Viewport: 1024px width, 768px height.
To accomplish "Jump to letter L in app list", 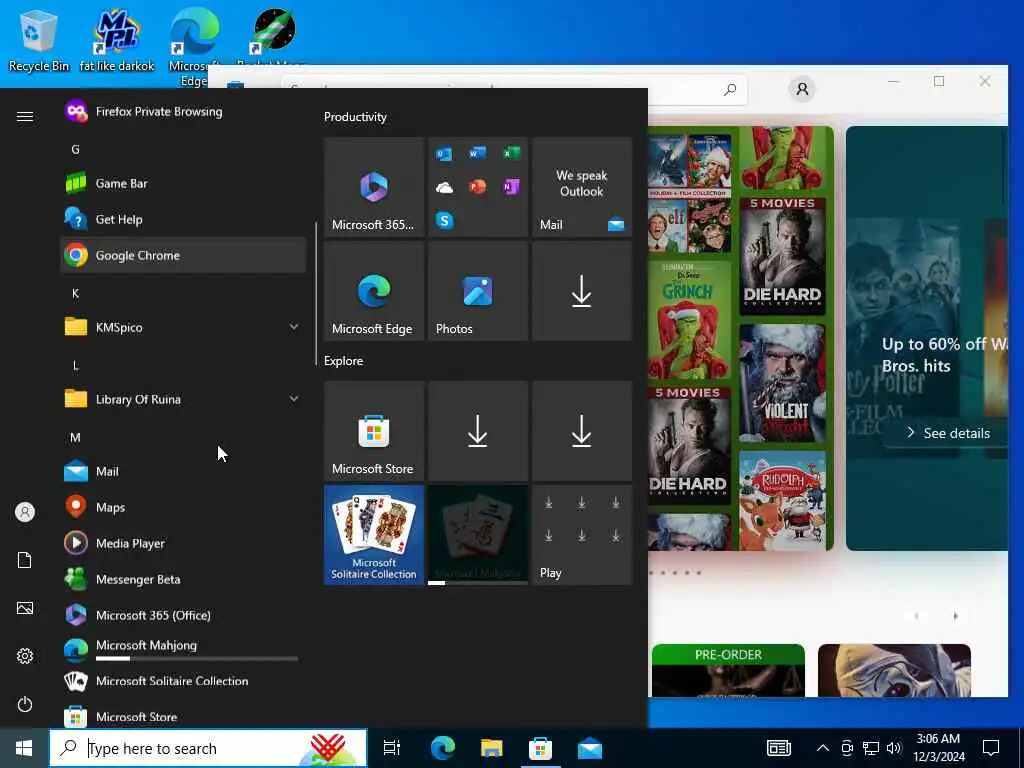I will click(75, 365).
